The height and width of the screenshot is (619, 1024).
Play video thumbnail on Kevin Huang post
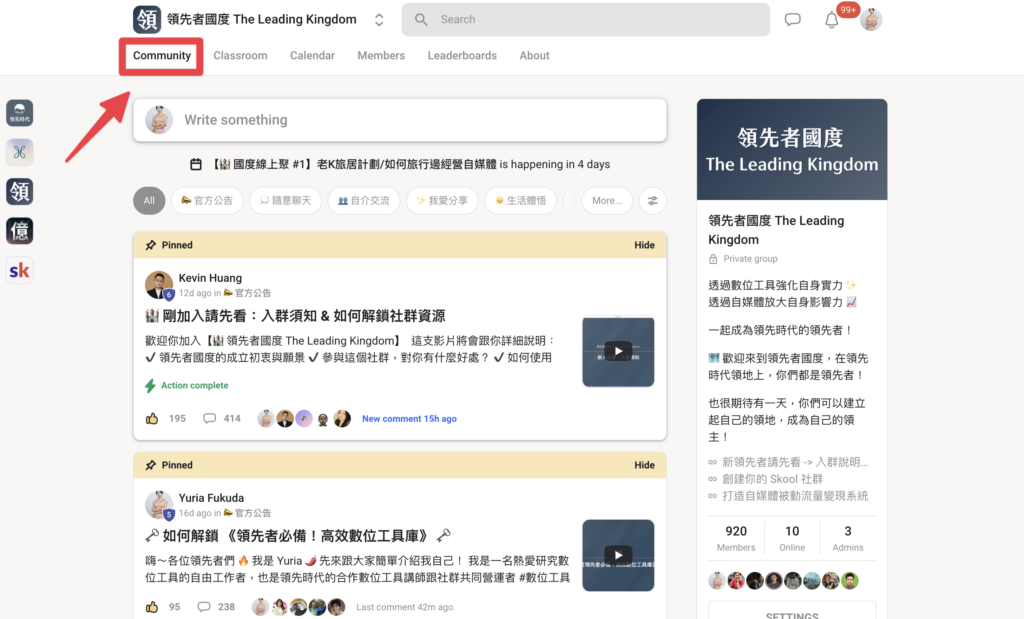618,351
